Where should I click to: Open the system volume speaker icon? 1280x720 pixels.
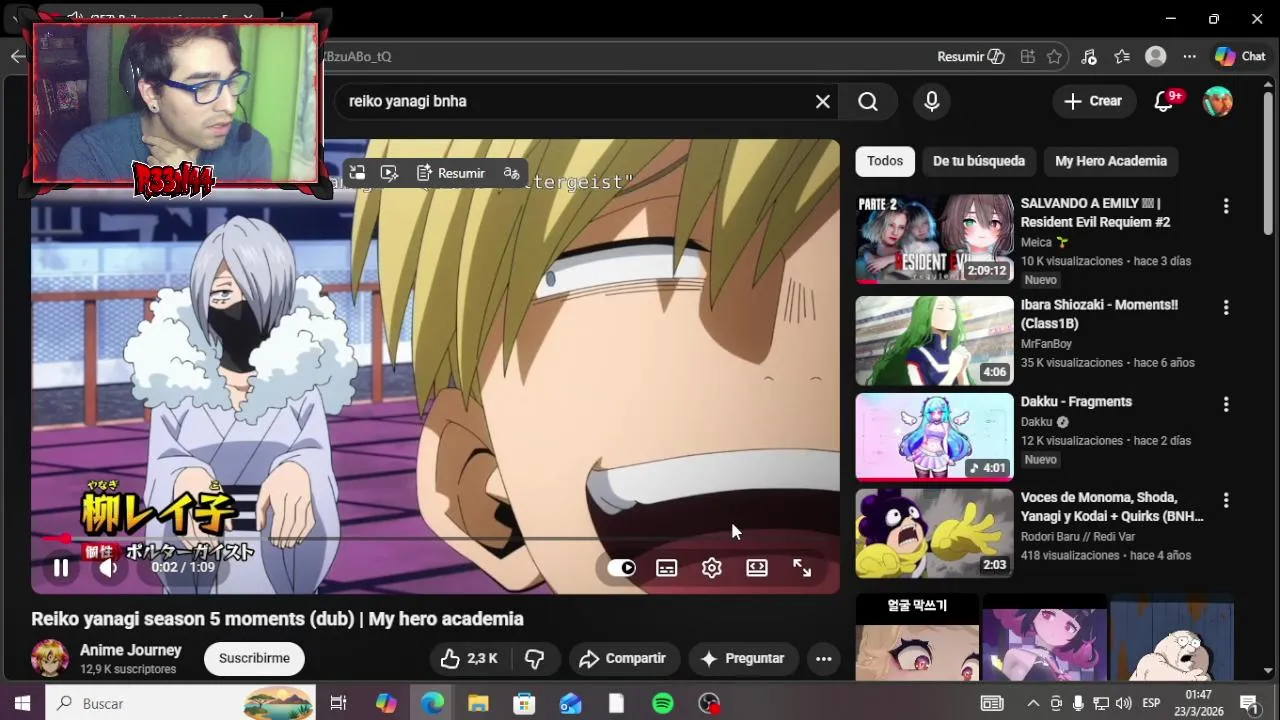point(1123,704)
